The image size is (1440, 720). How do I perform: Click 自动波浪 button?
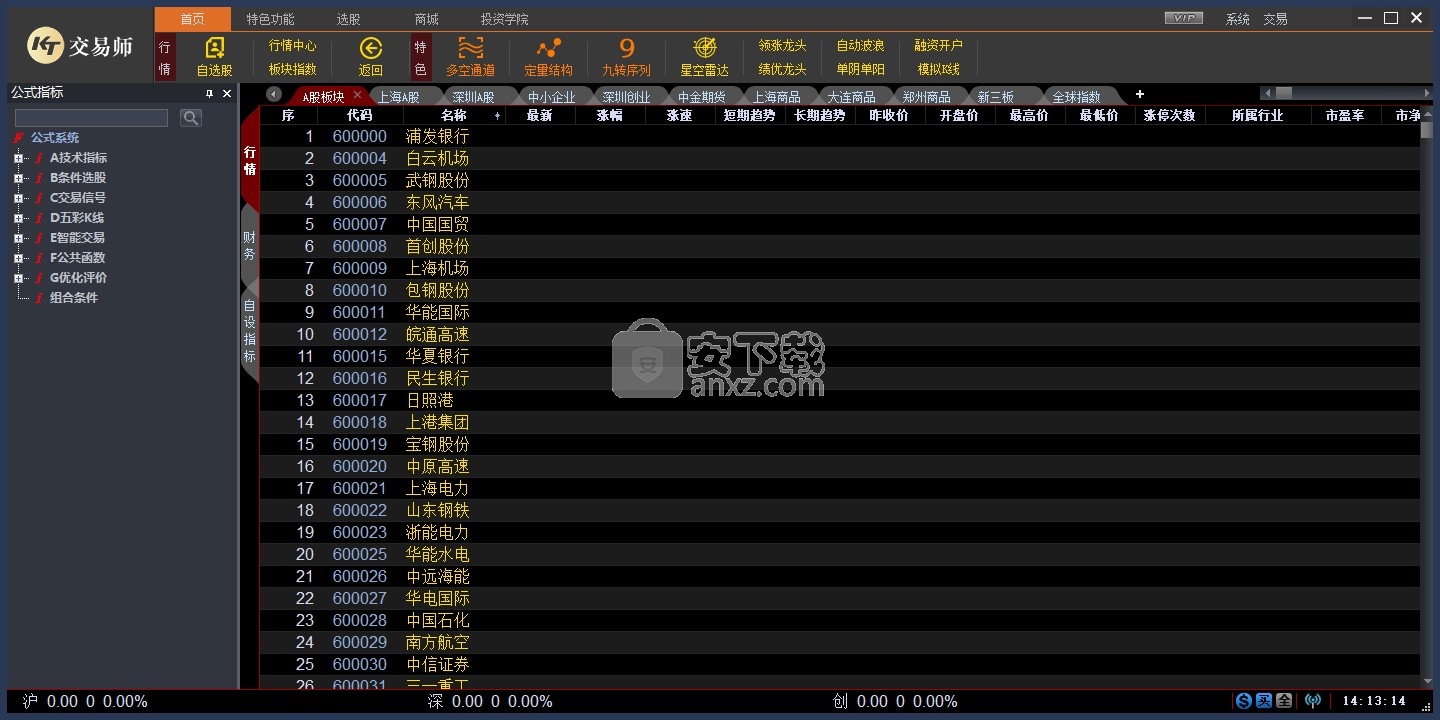(x=860, y=46)
